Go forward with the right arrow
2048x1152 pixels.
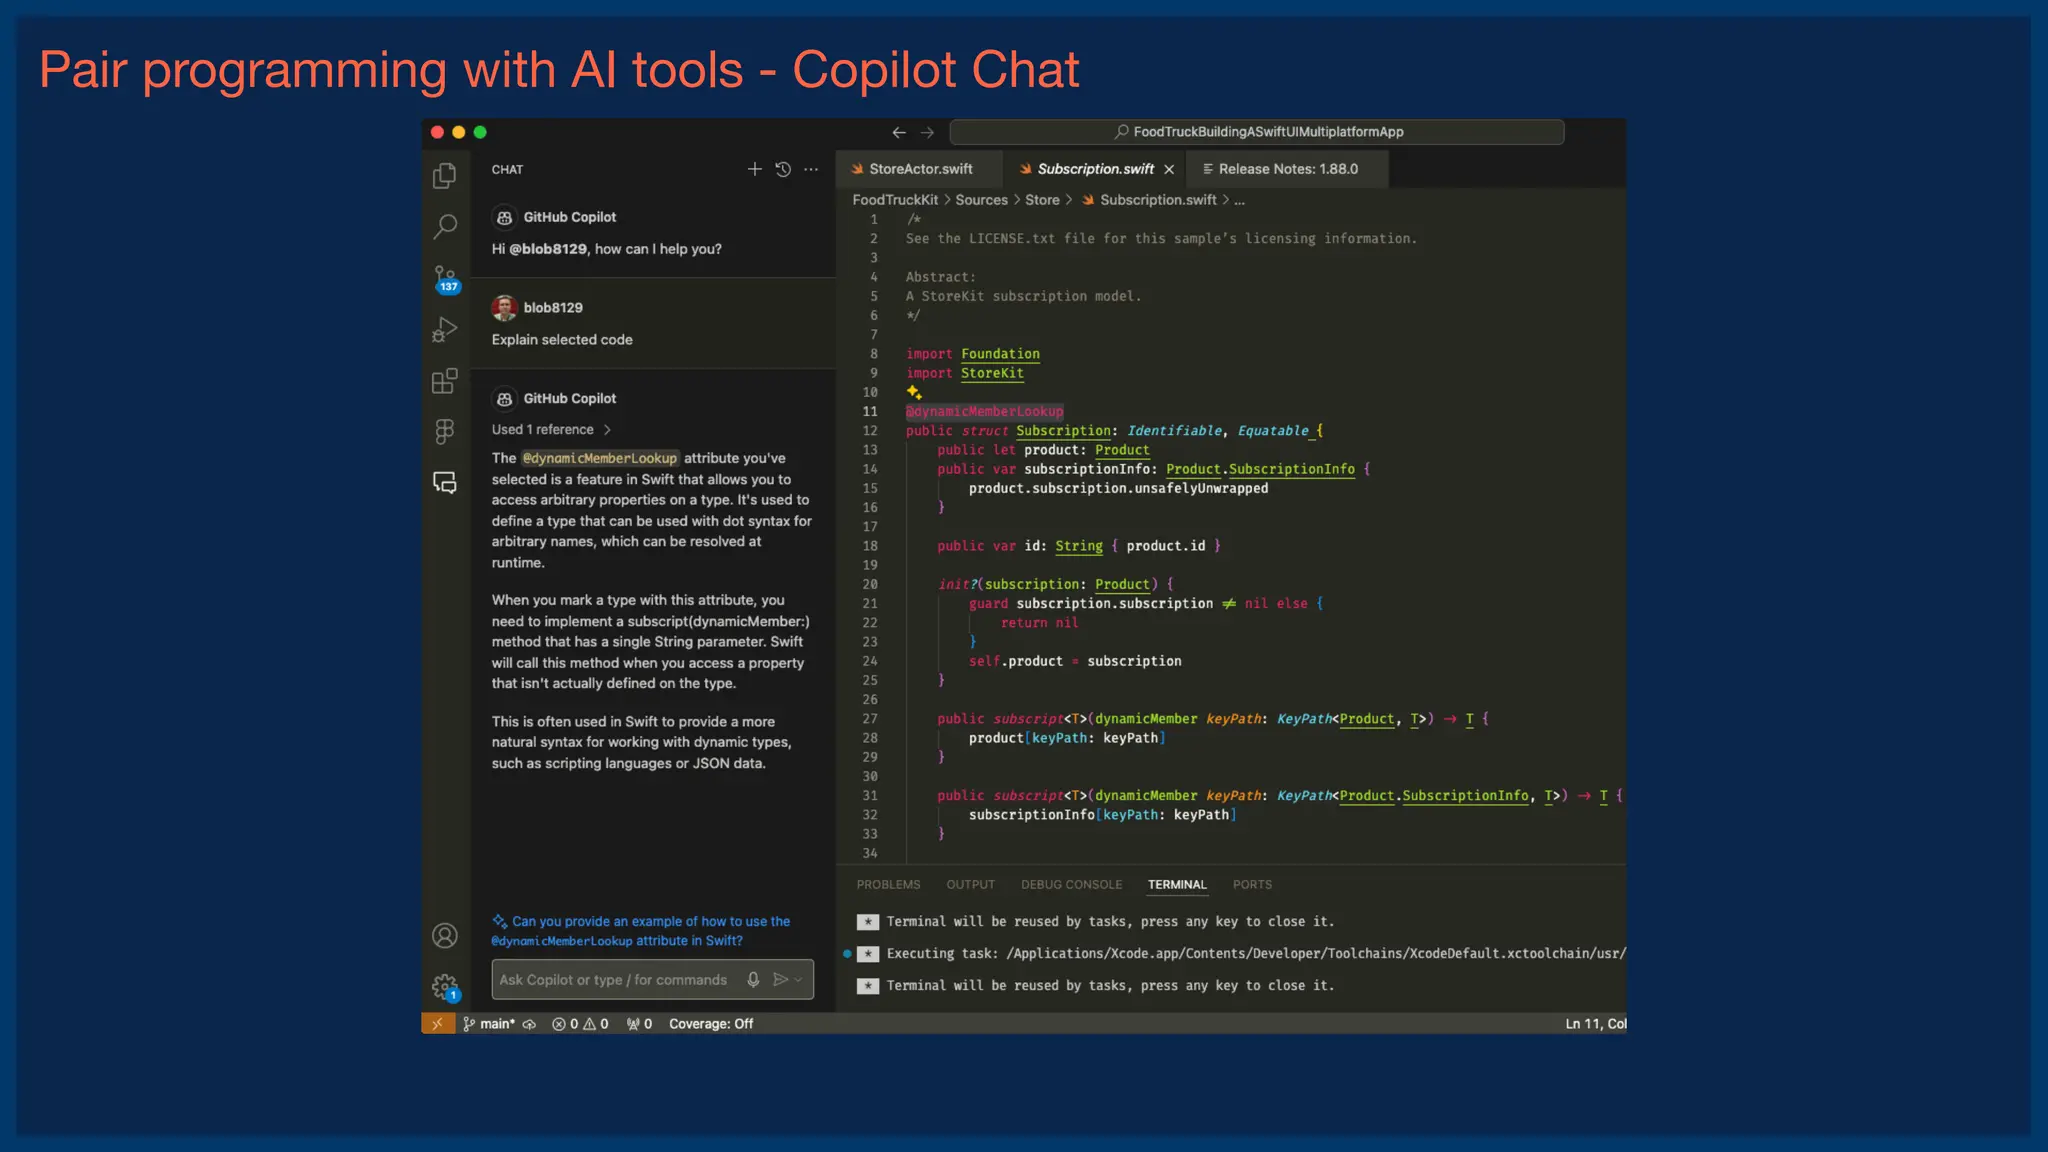click(x=927, y=132)
